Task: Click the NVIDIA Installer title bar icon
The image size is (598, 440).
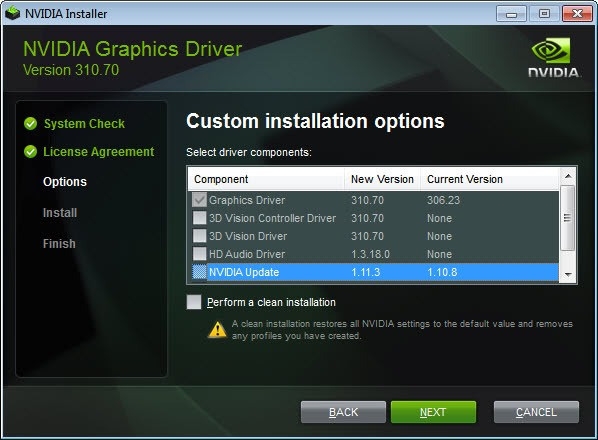Action: [13, 13]
